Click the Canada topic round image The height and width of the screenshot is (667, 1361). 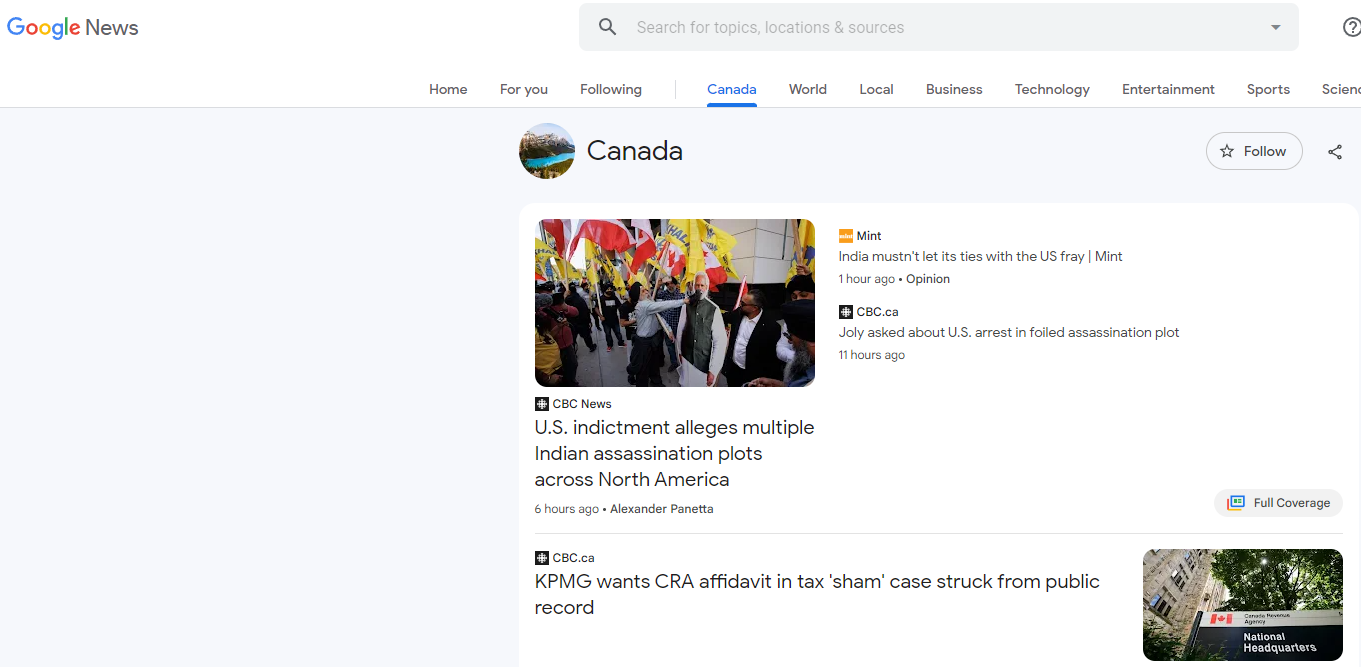[x=547, y=151]
